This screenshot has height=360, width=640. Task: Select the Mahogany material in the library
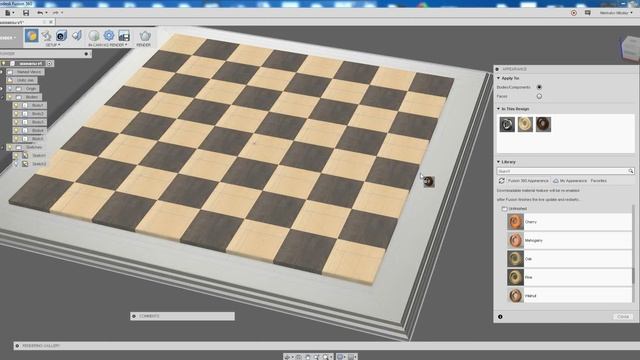(569, 240)
